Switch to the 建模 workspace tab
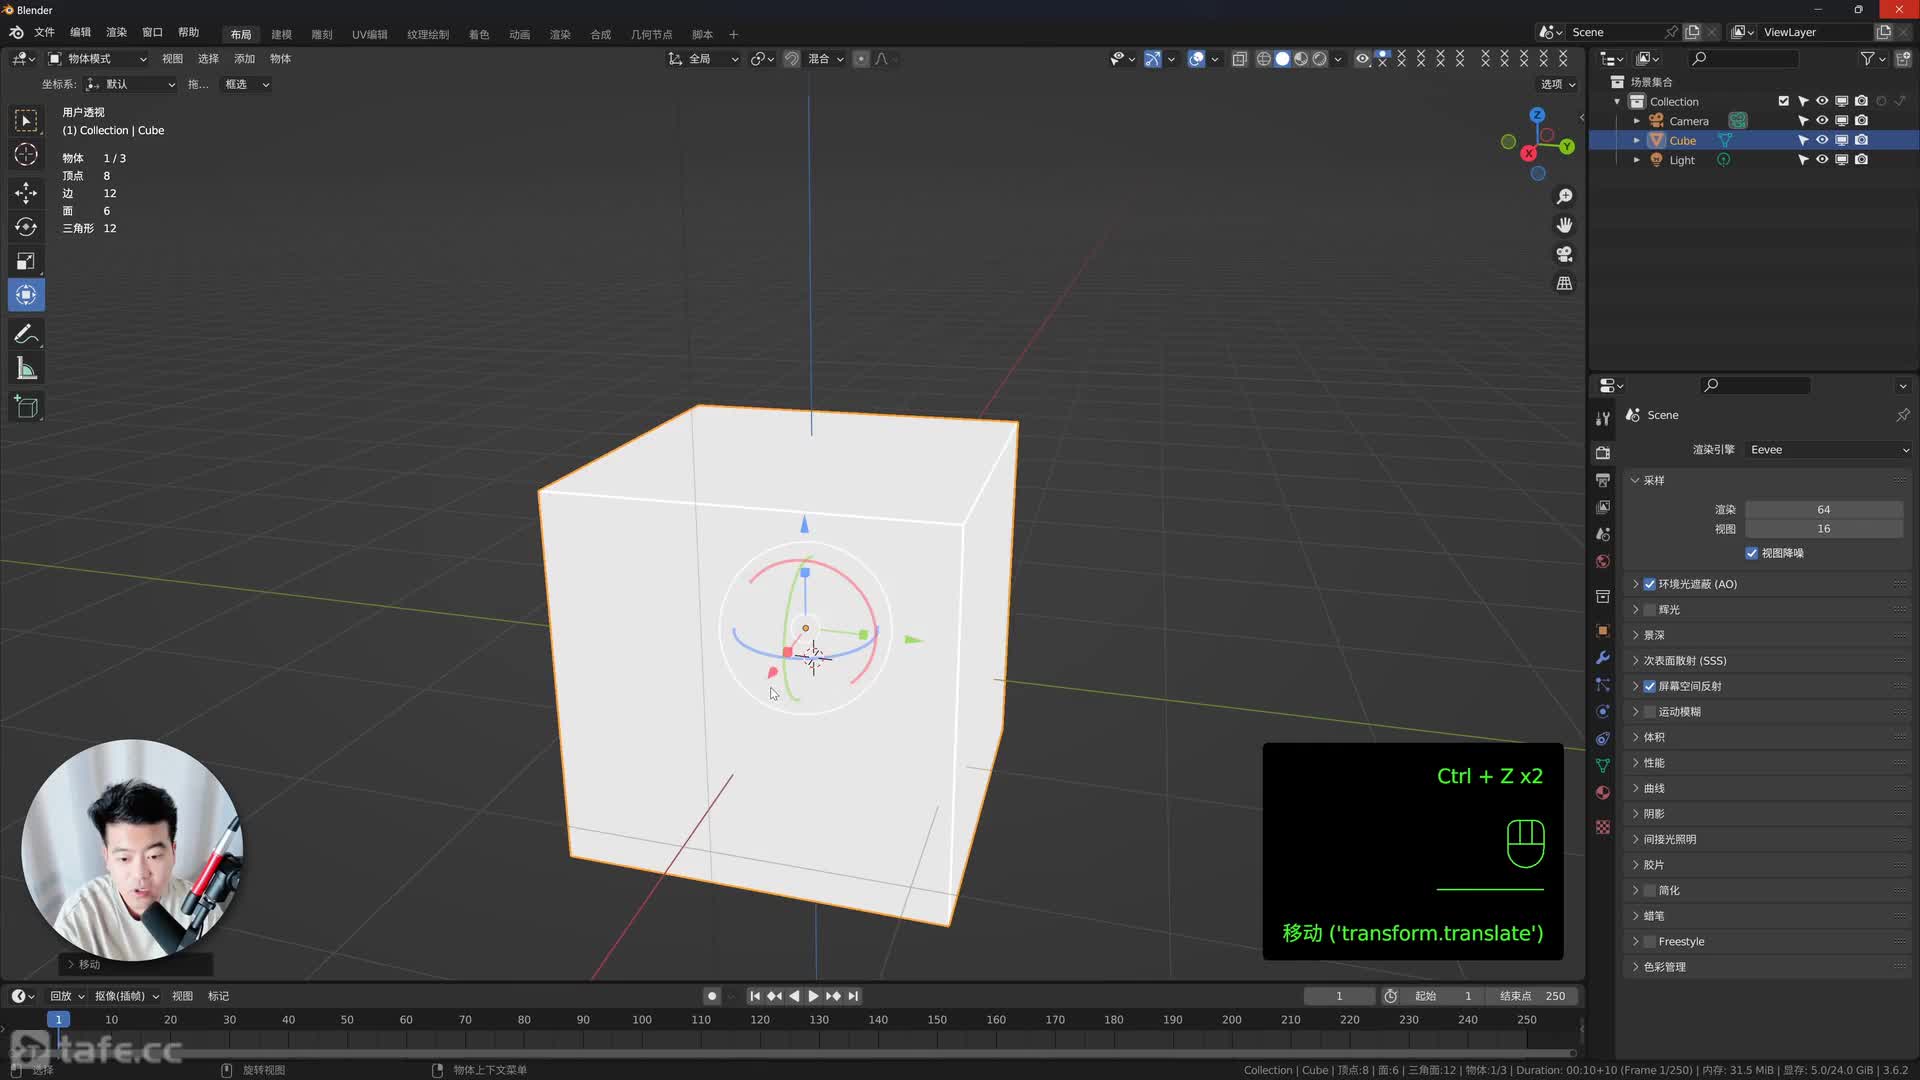 pyautogui.click(x=281, y=34)
